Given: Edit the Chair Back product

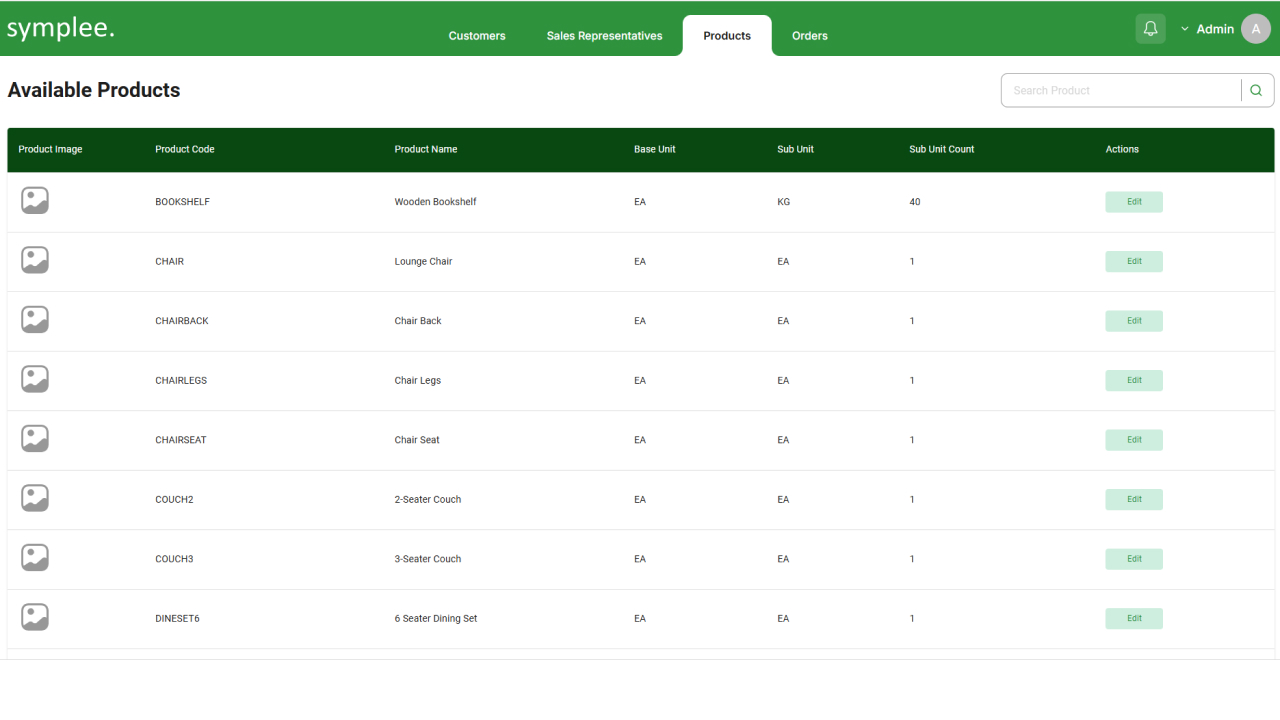Looking at the screenshot, I should coord(1133,321).
